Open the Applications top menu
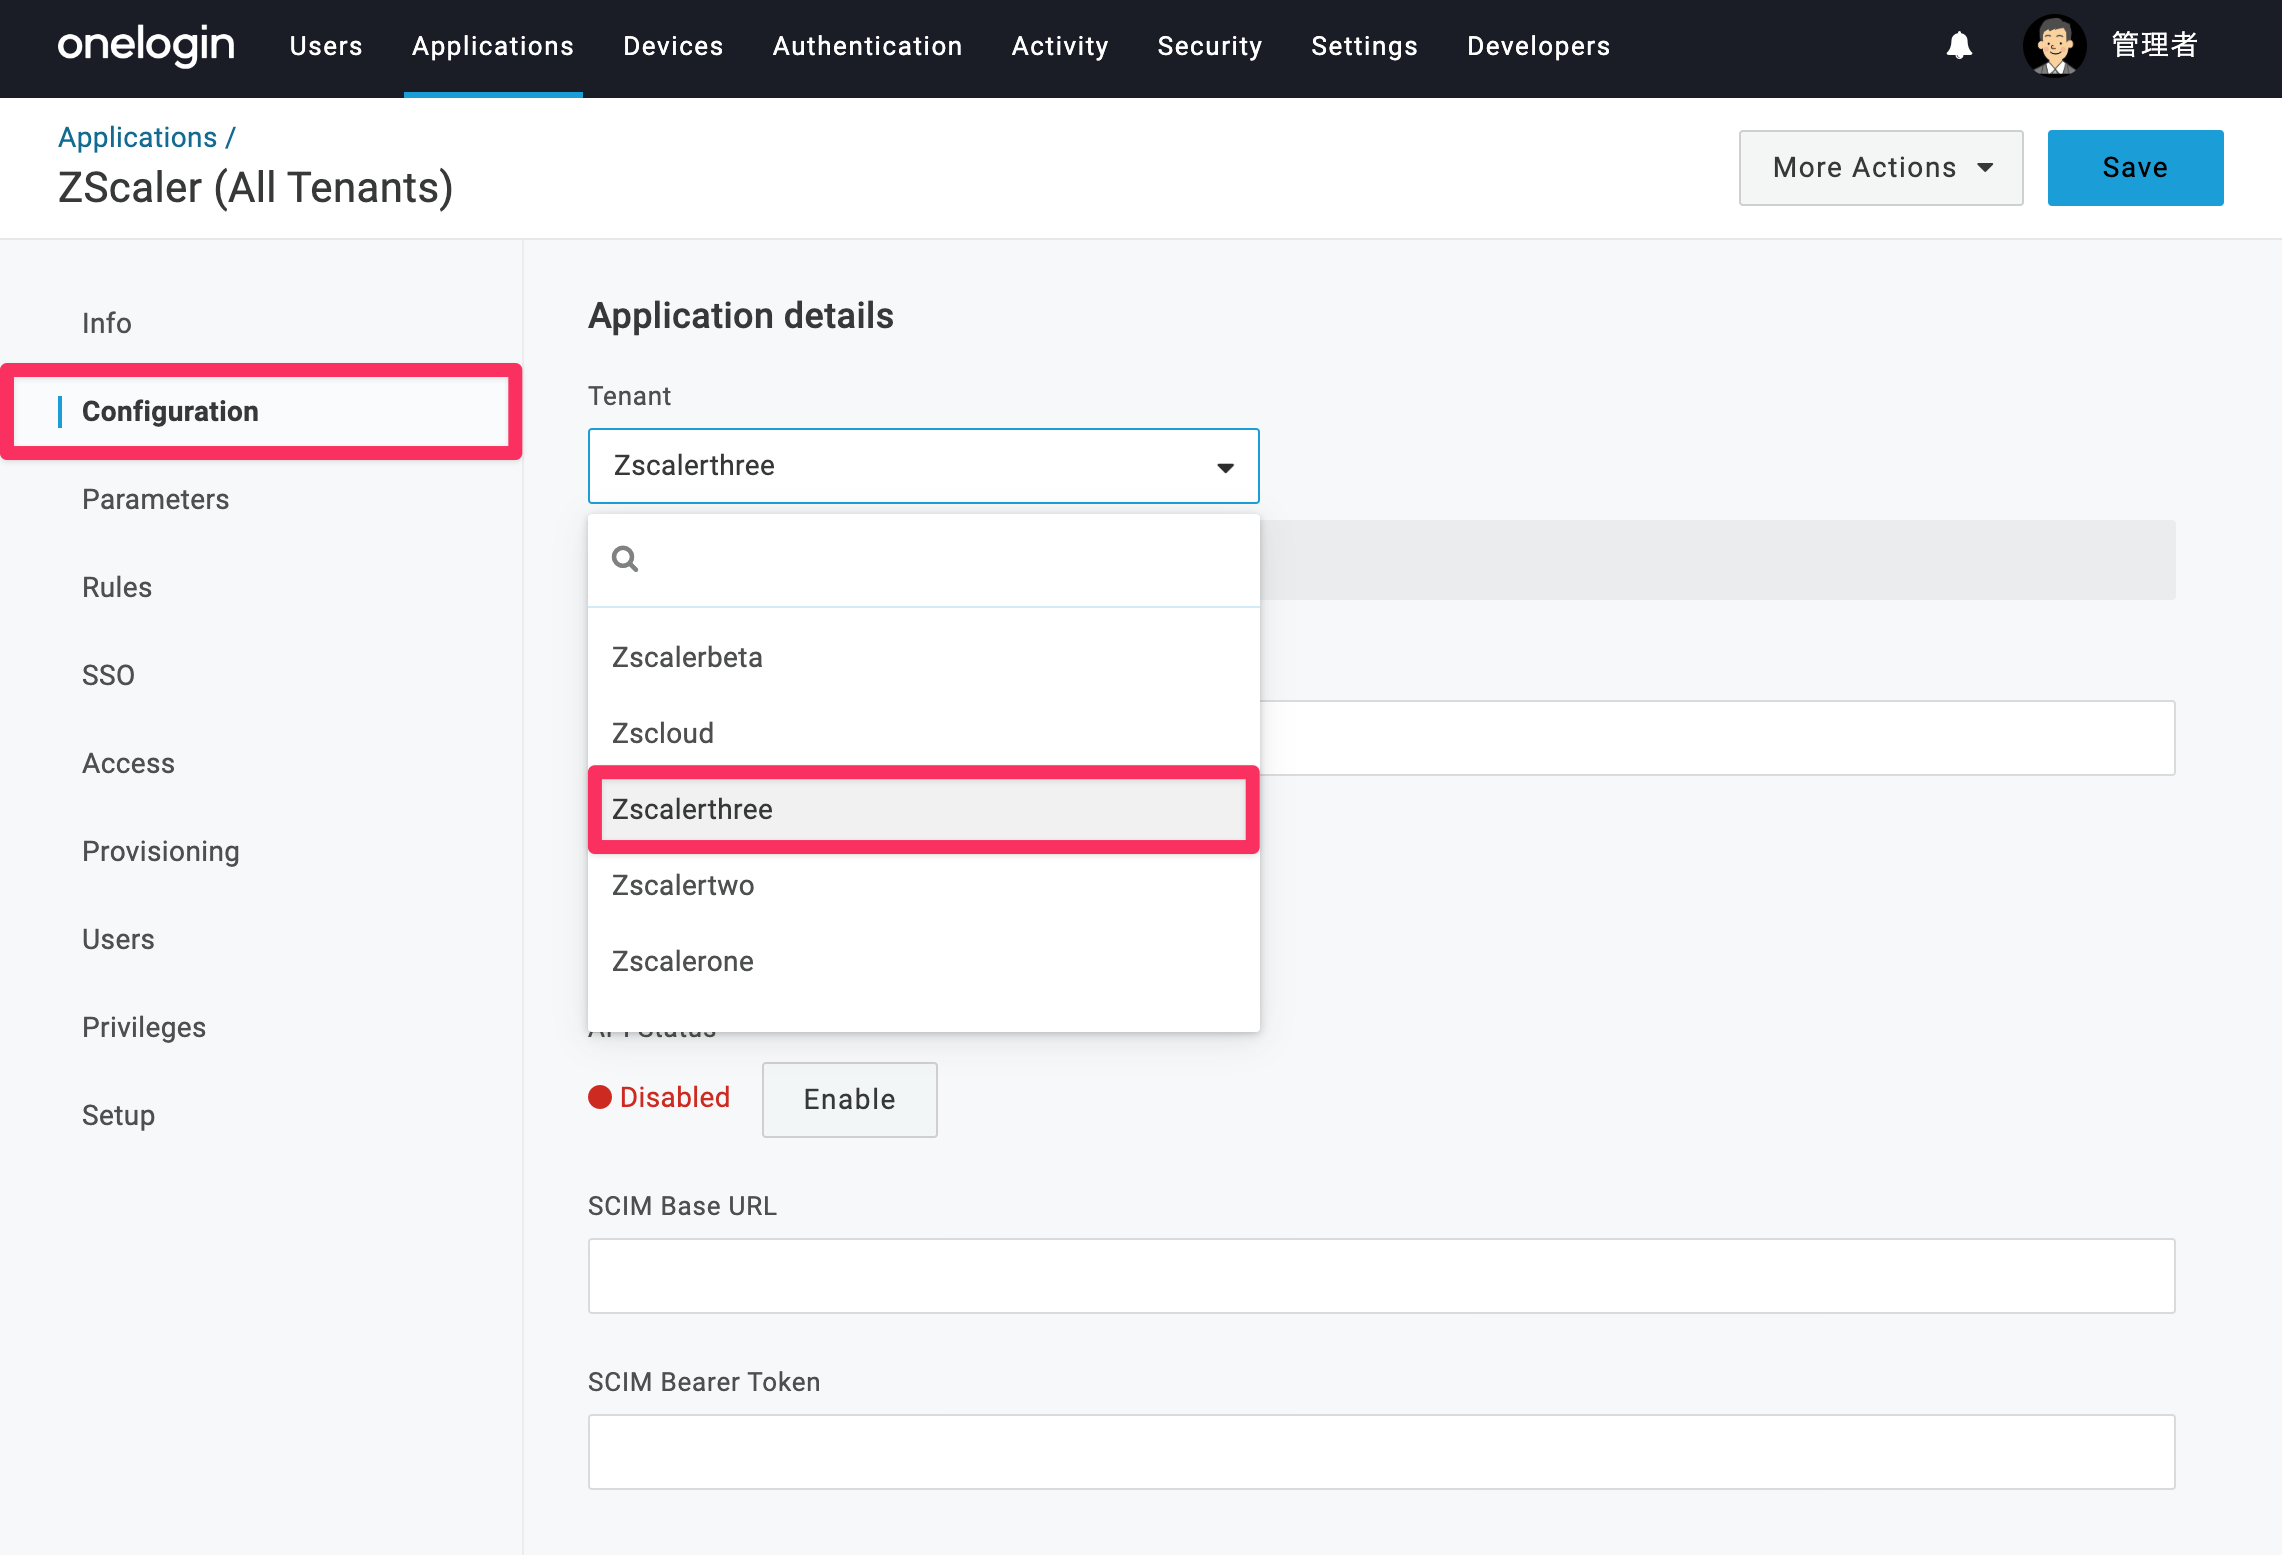Image resolution: width=2282 pixels, height=1555 pixels. tap(493, 46)
